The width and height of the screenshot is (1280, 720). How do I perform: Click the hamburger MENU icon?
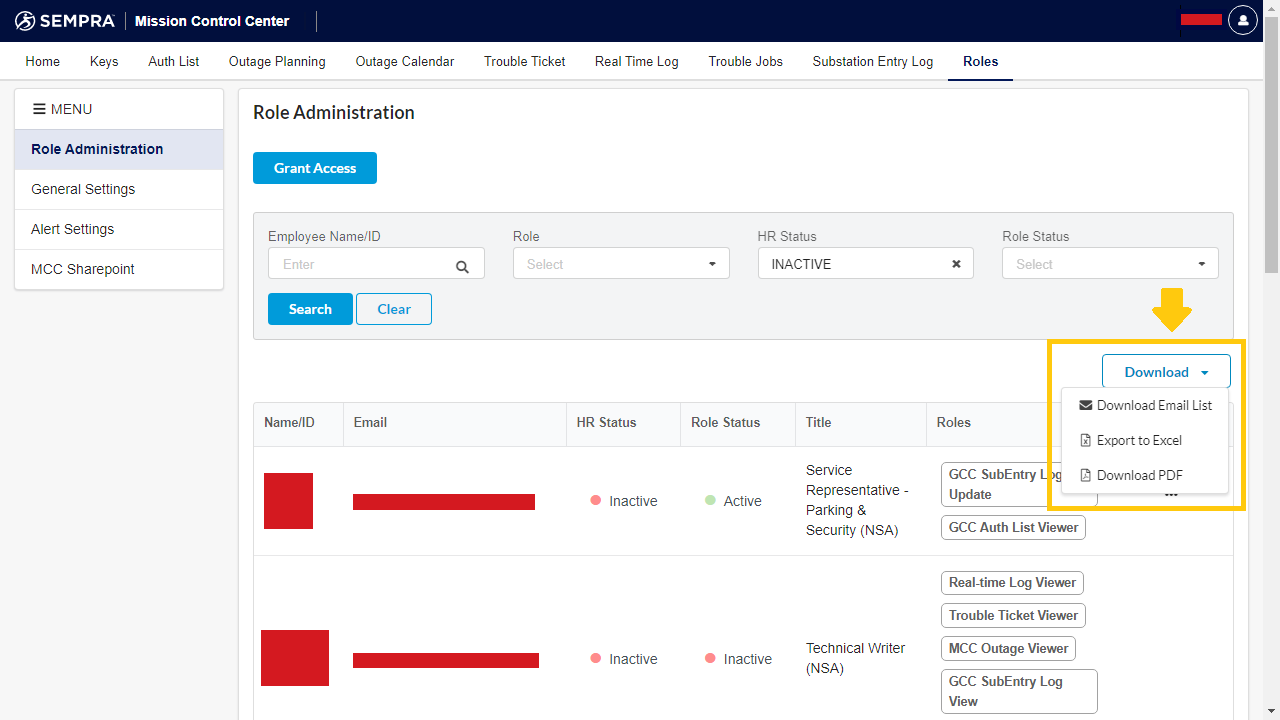[x=39, y=109]
